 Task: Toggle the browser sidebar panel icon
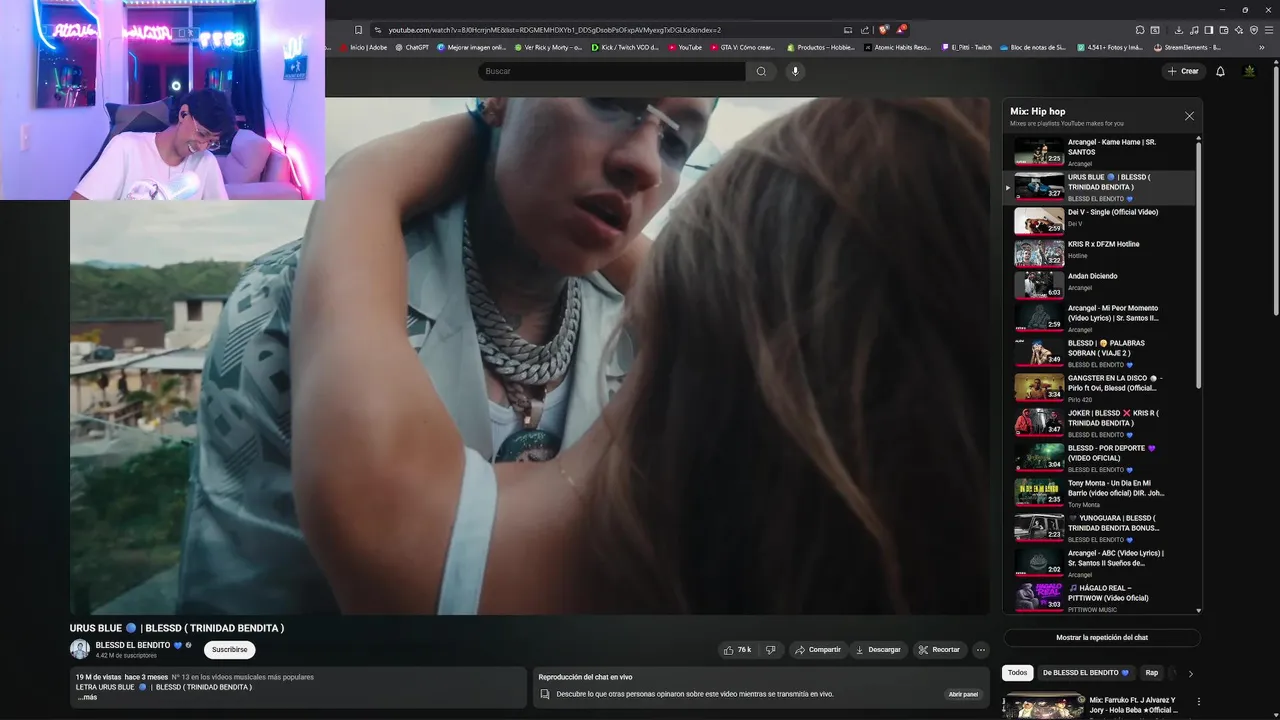tap(1209, 30)
